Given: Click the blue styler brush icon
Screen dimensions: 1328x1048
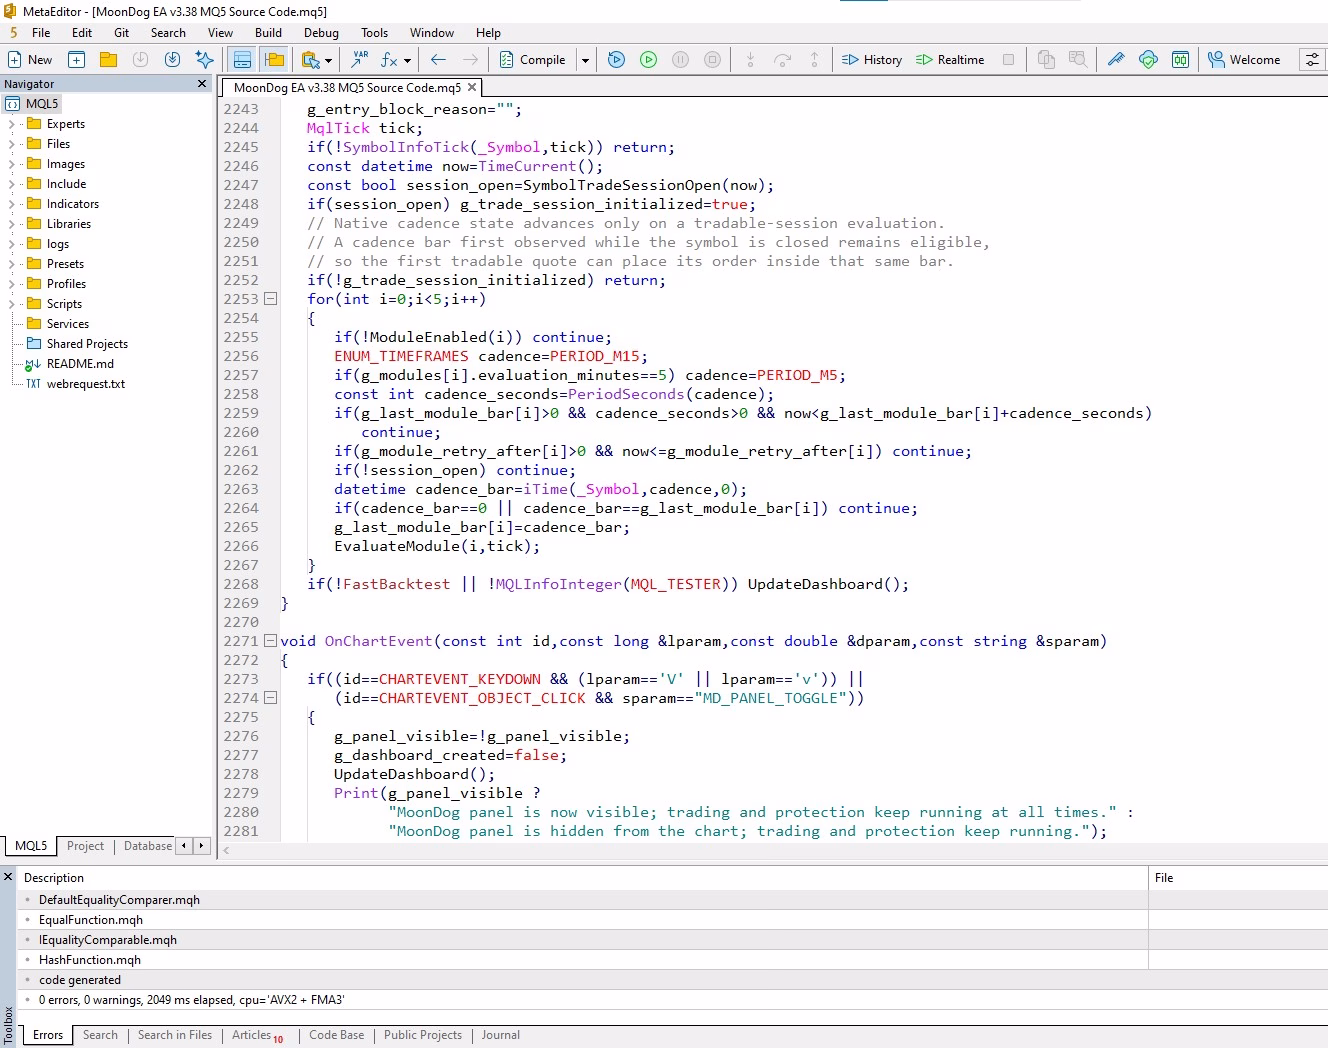Looking at the screenshot, I should 1117,60.
